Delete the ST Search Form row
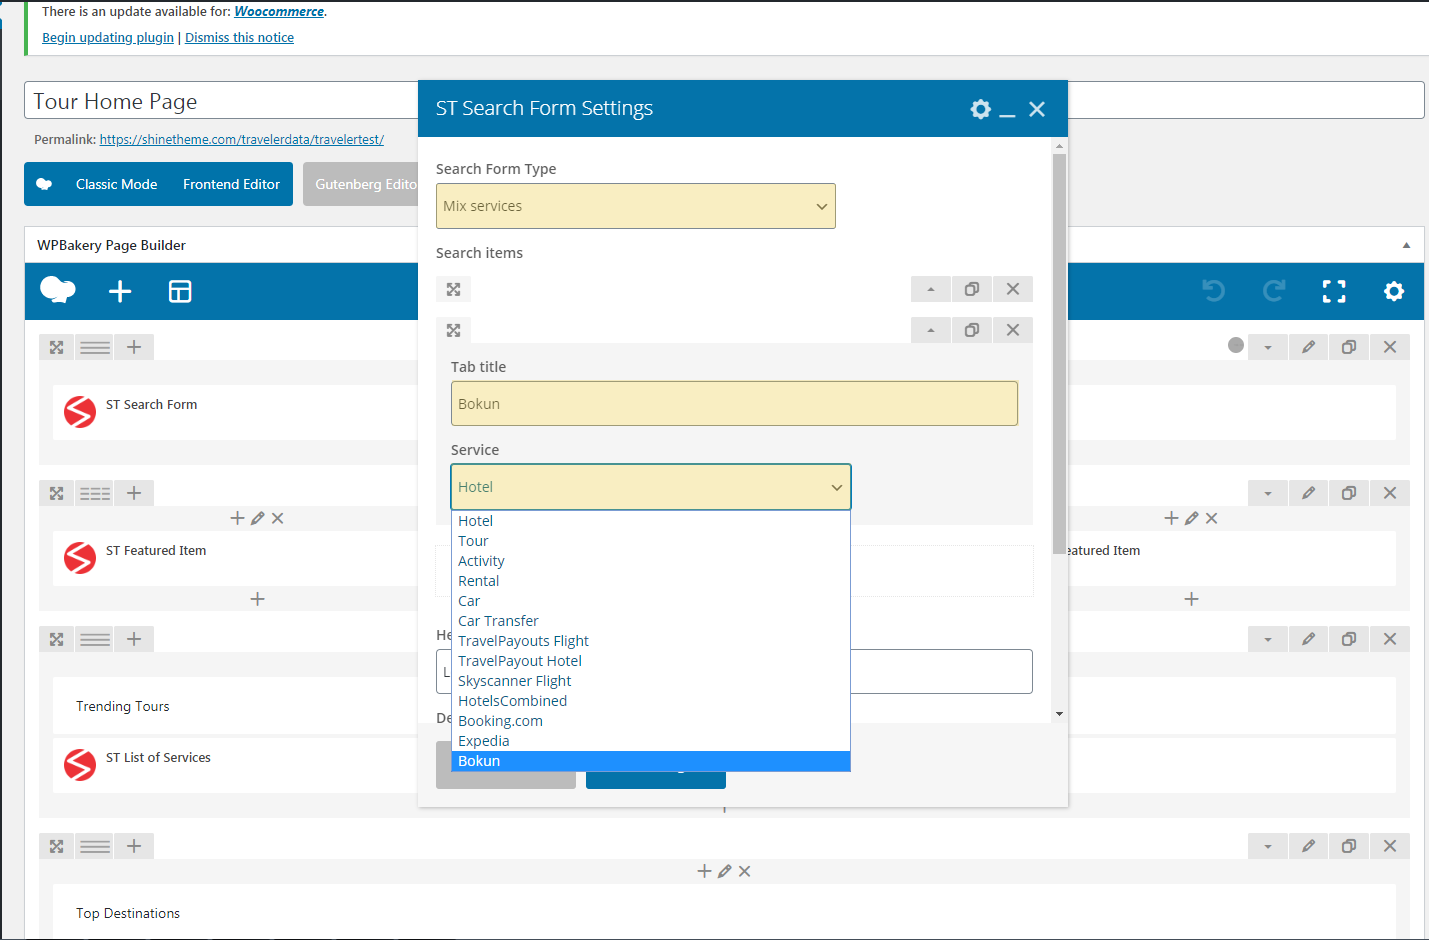1429x940 pixels. (1390, 347)
